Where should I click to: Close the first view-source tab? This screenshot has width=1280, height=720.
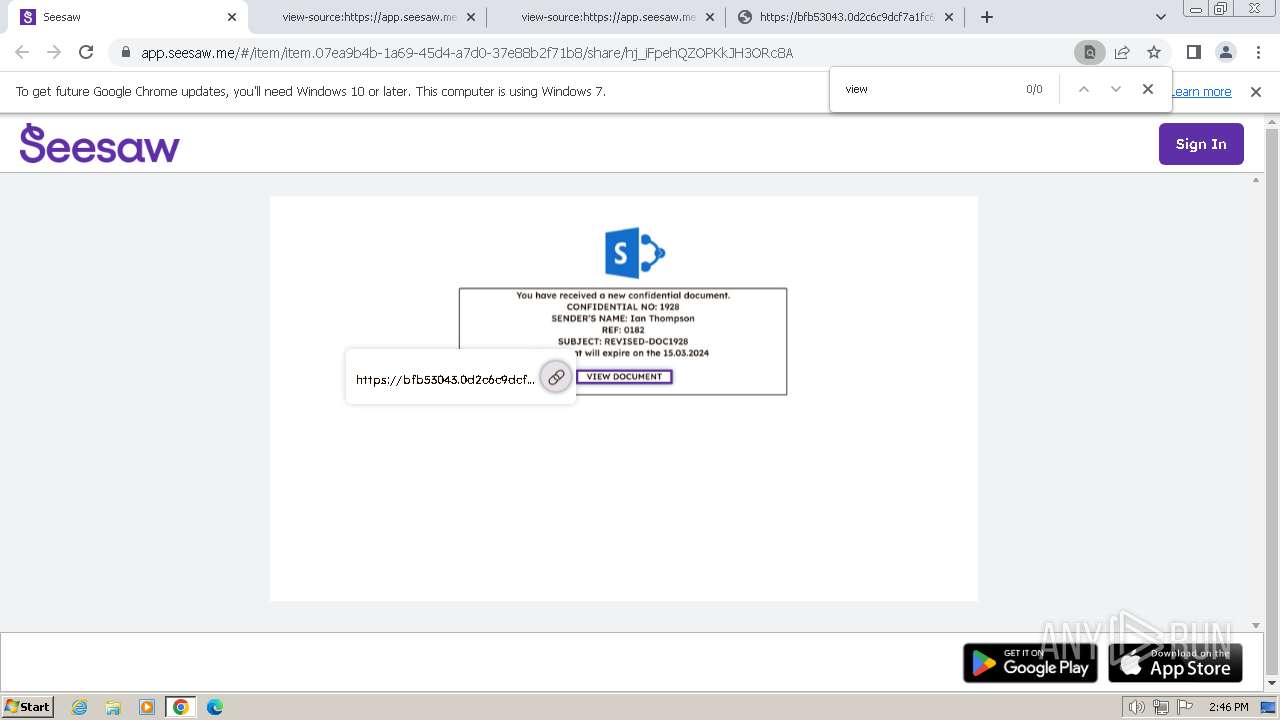click(471, 17)
